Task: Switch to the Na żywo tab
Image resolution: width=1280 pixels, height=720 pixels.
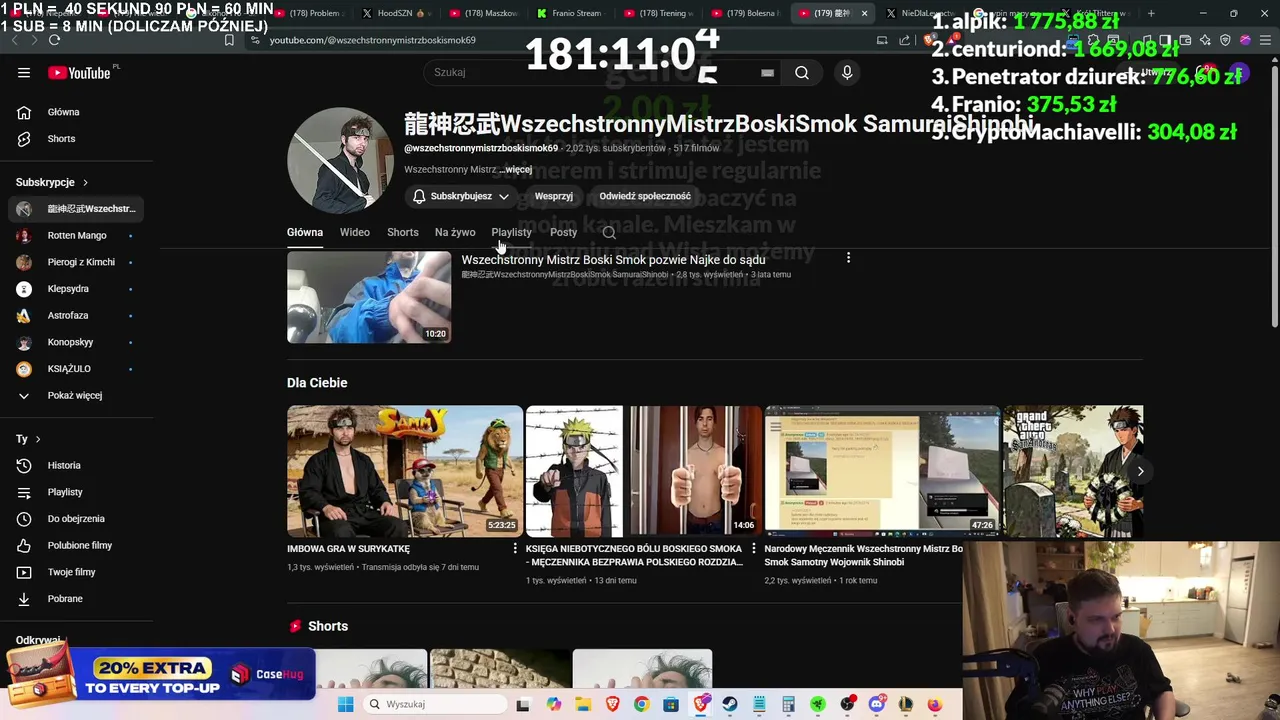Action: coord(455,232)
